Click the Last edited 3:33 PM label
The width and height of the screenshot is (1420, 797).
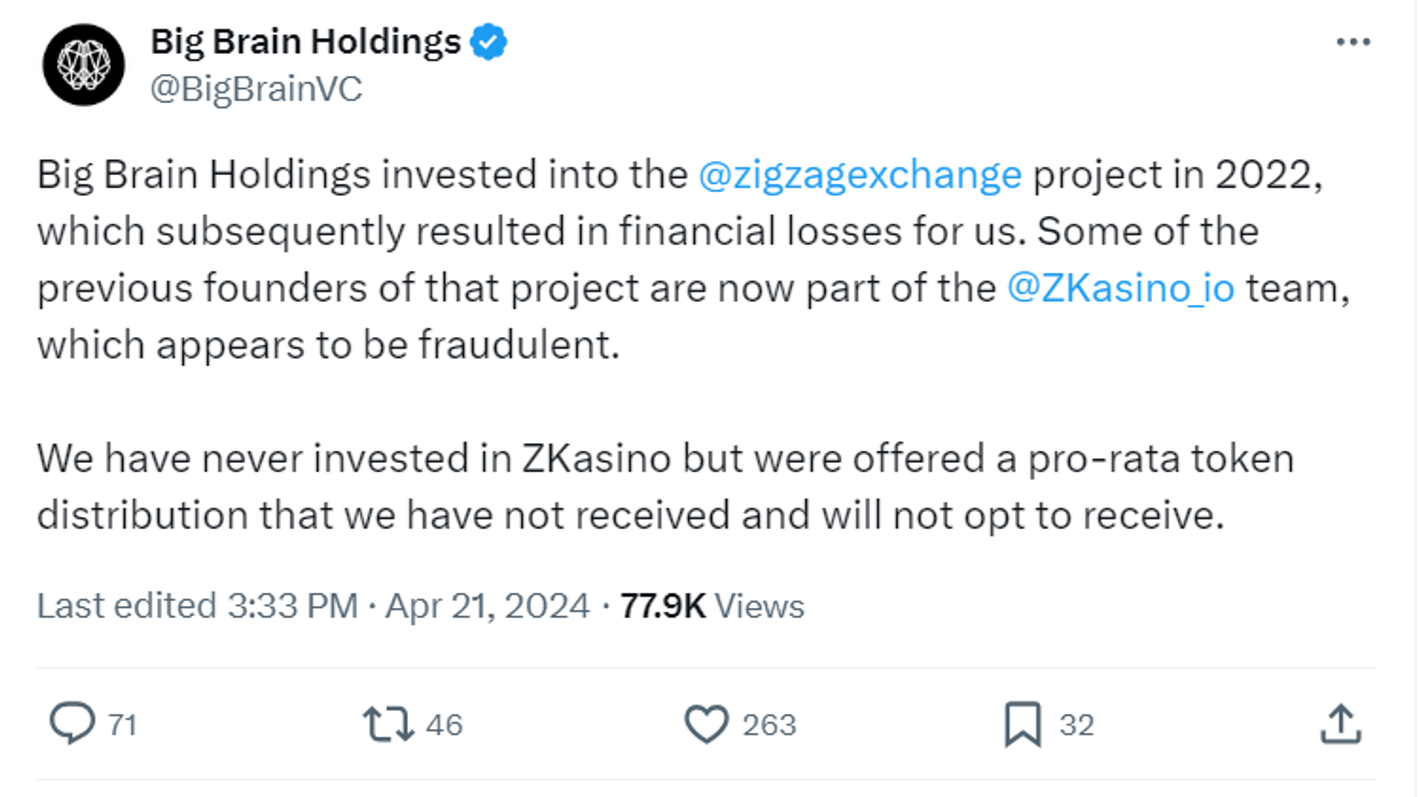195,605
